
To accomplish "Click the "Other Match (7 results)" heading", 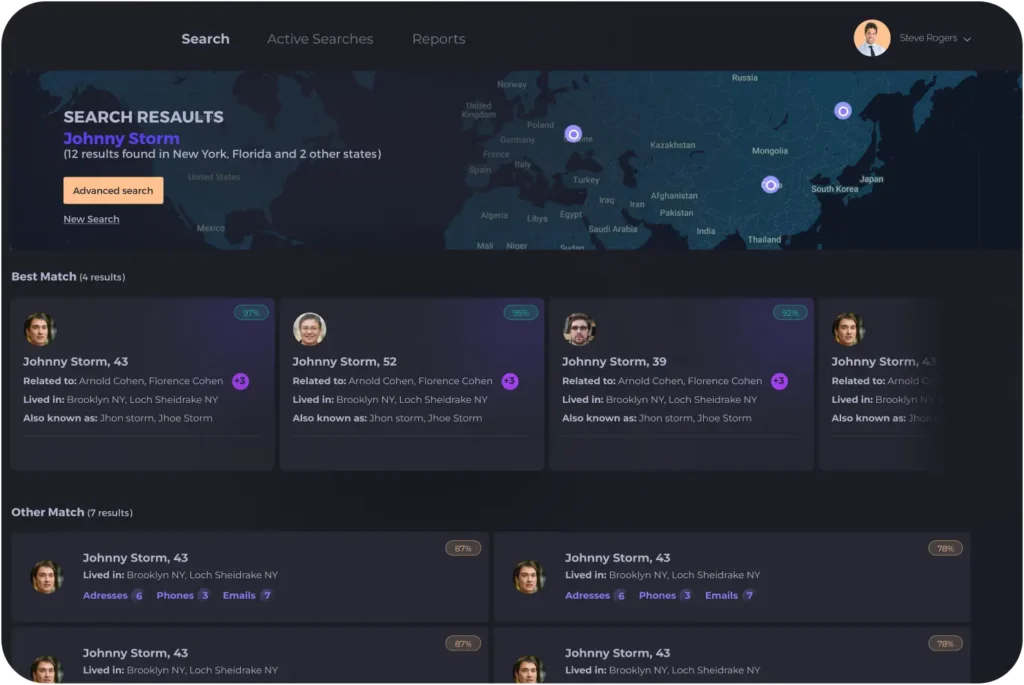I will (x=72, y=513).
